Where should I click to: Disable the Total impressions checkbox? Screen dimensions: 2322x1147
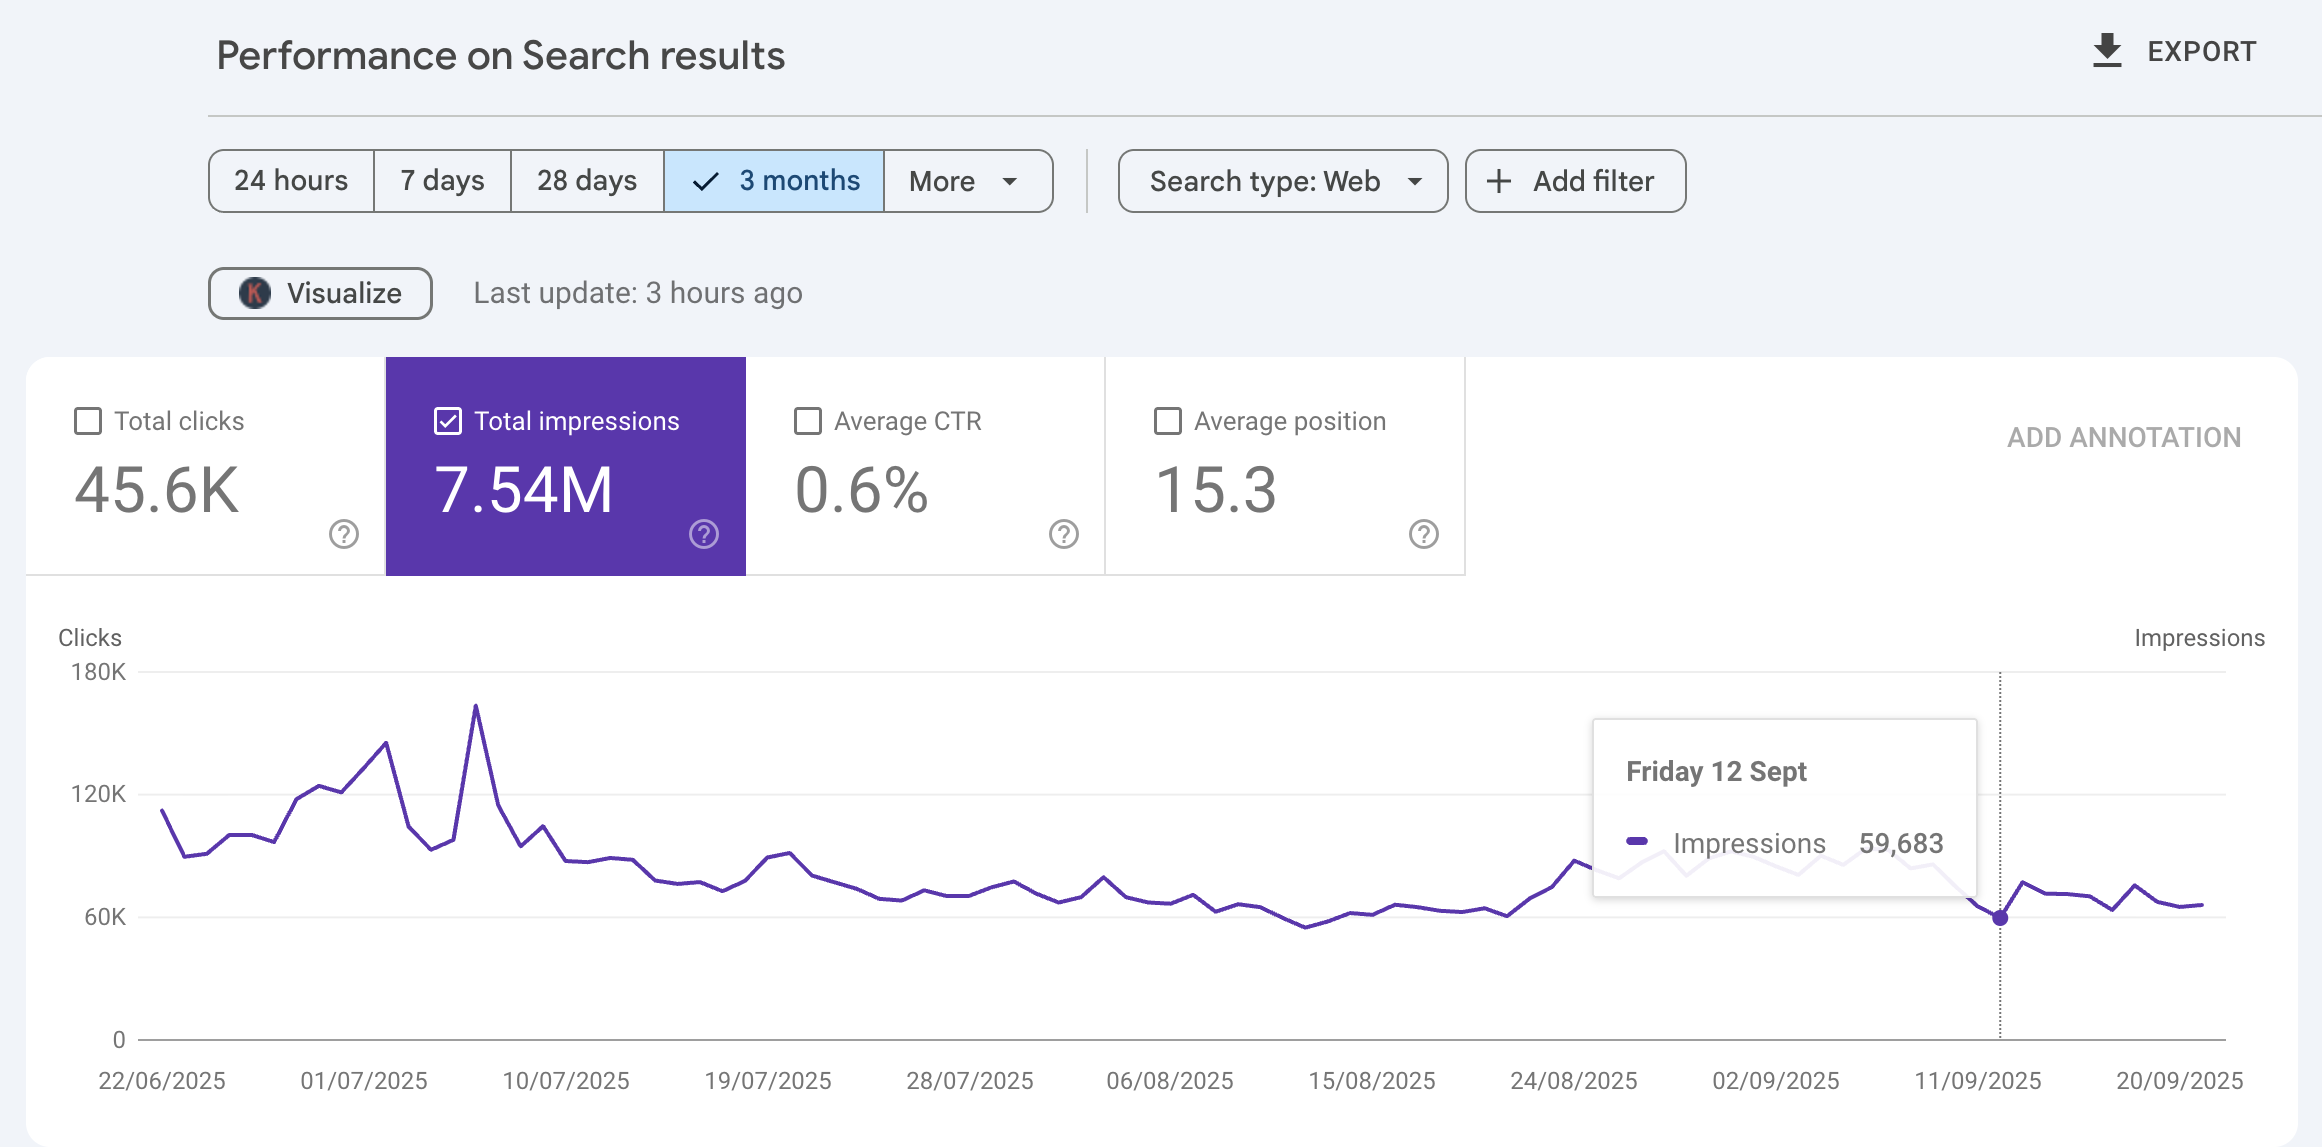tap(447, 421)
